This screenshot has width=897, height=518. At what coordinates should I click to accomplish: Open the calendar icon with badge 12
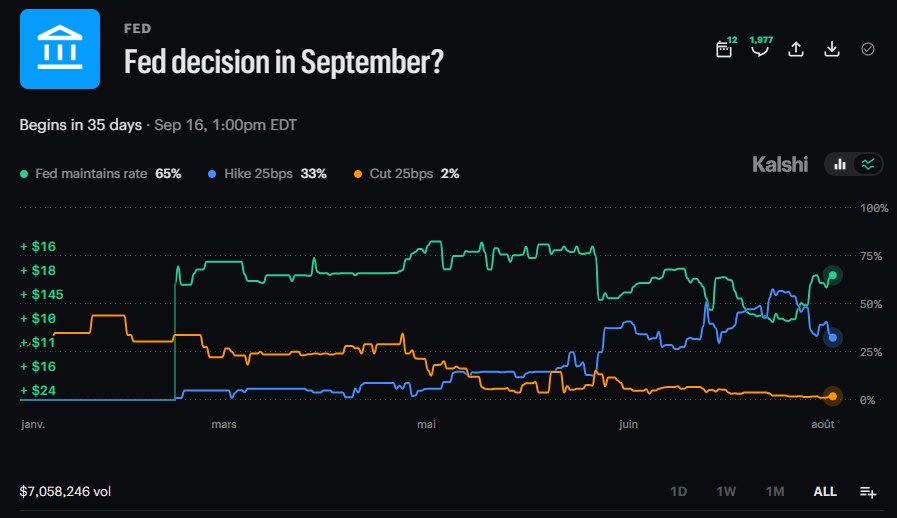click(724, 49)
